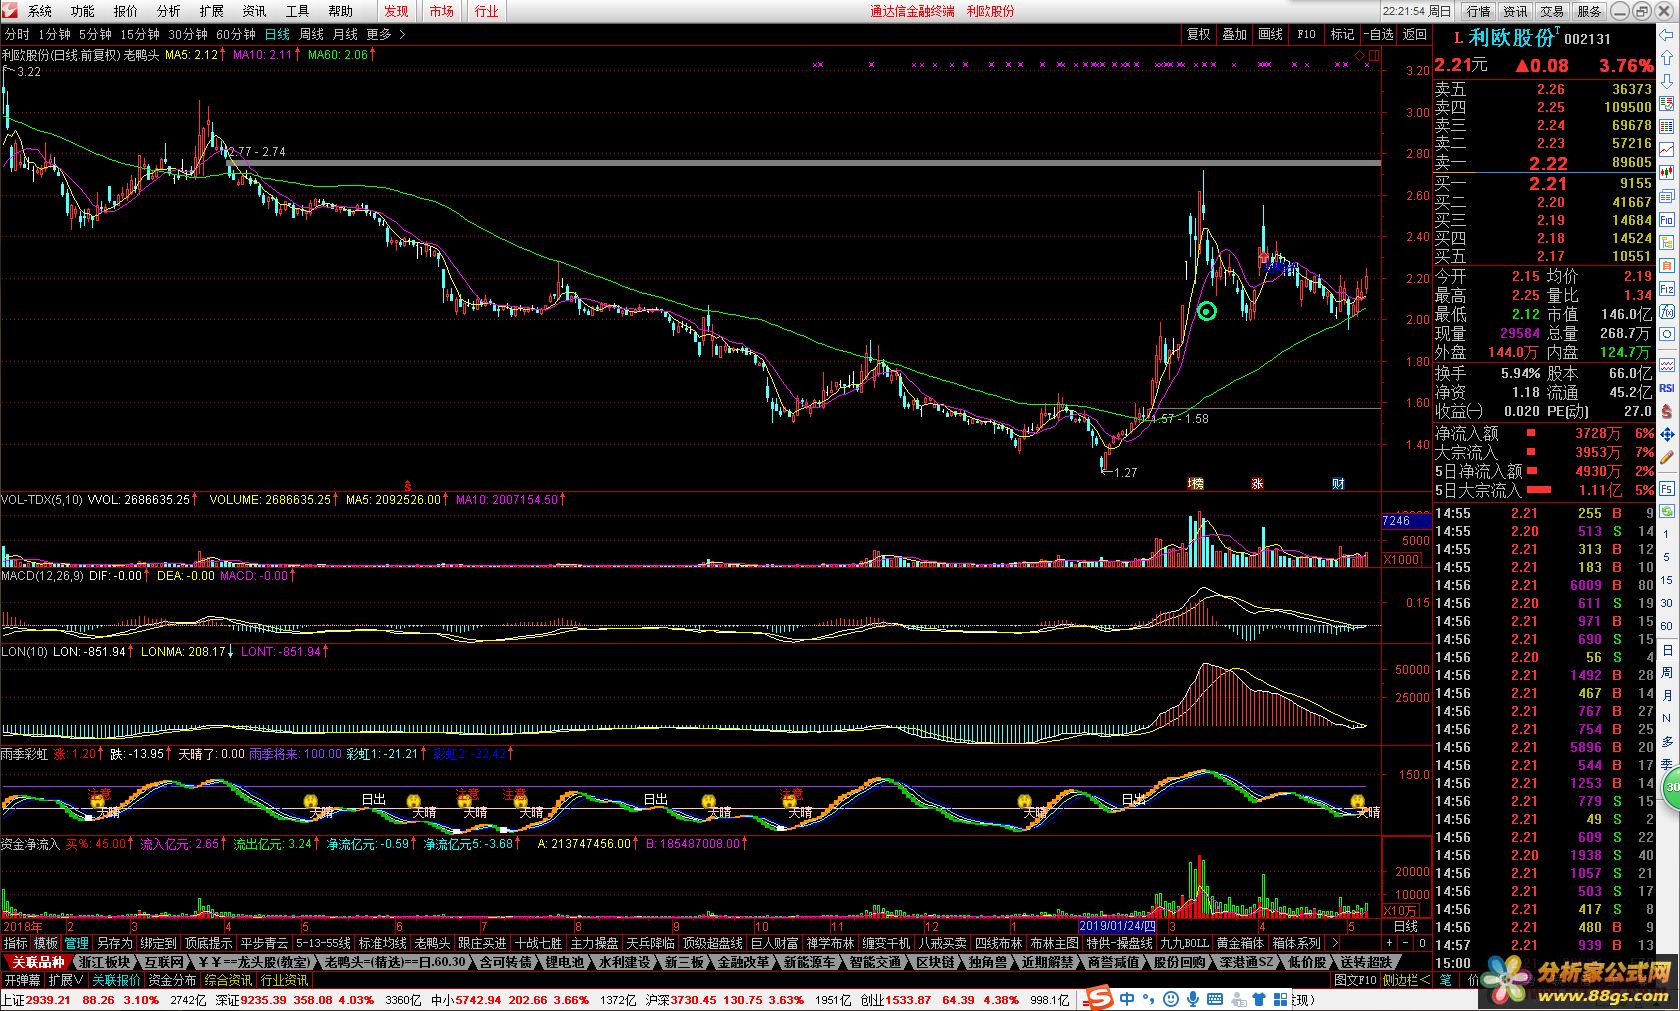Image resolution: width=1680 pixels, height=1011 pixels.
Task: Expand the 更多 periods list
Action: point(385,34)
